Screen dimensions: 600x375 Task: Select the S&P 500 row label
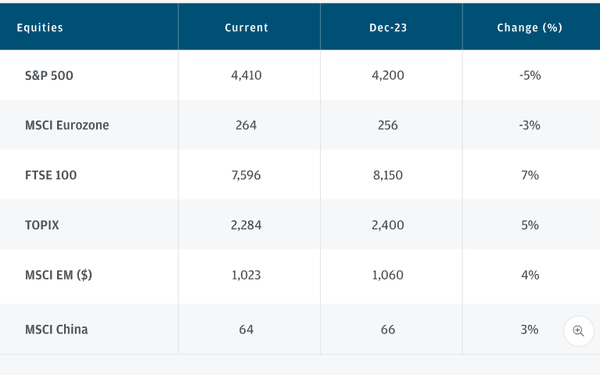pos(49,75)
